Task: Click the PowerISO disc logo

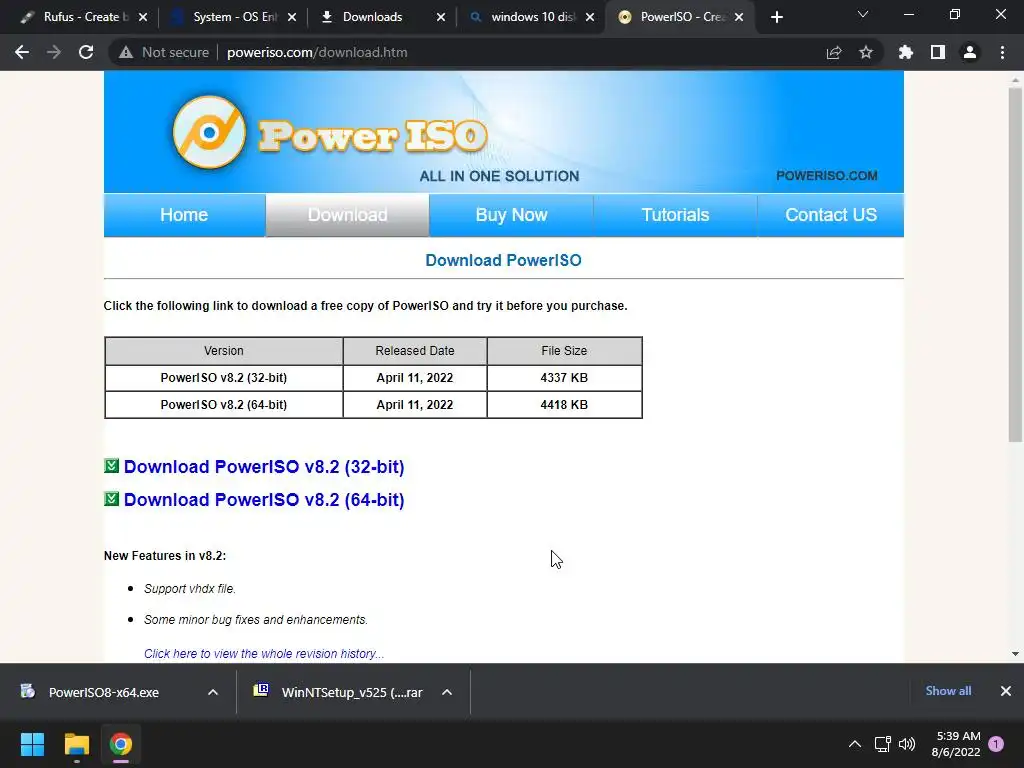Action: (209, 133)
